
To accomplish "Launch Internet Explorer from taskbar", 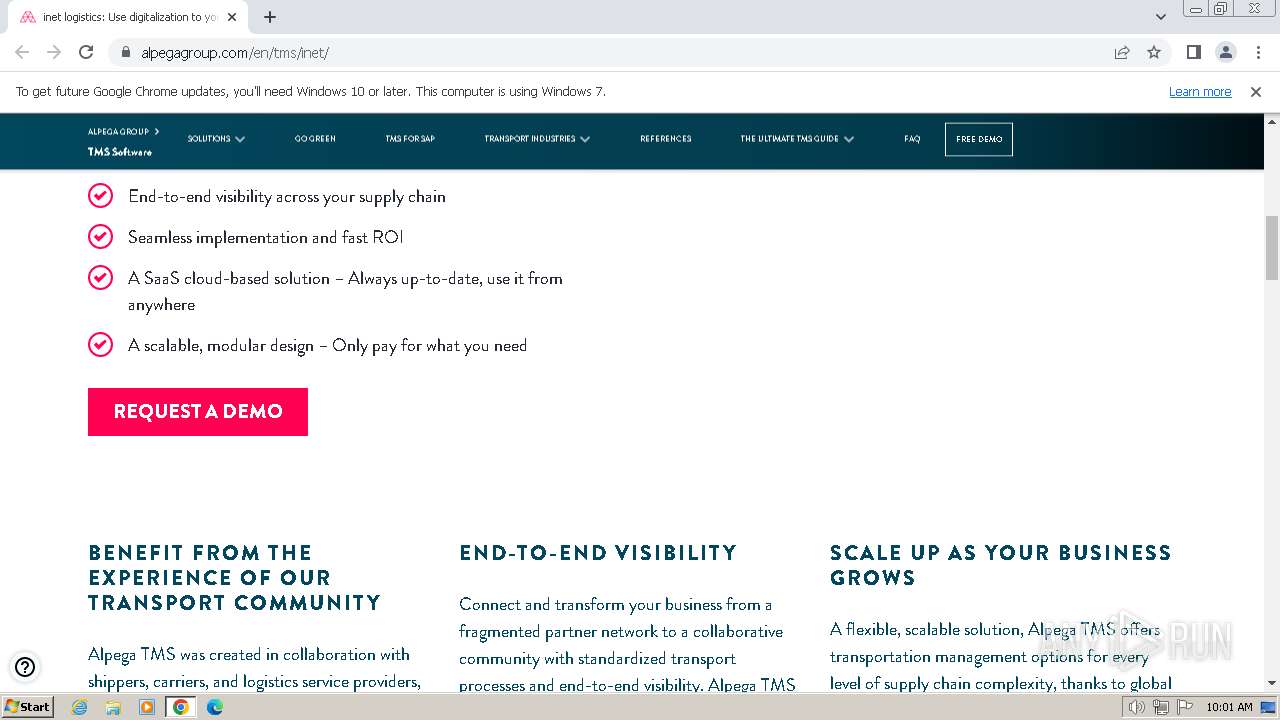I will coord(79,707).
